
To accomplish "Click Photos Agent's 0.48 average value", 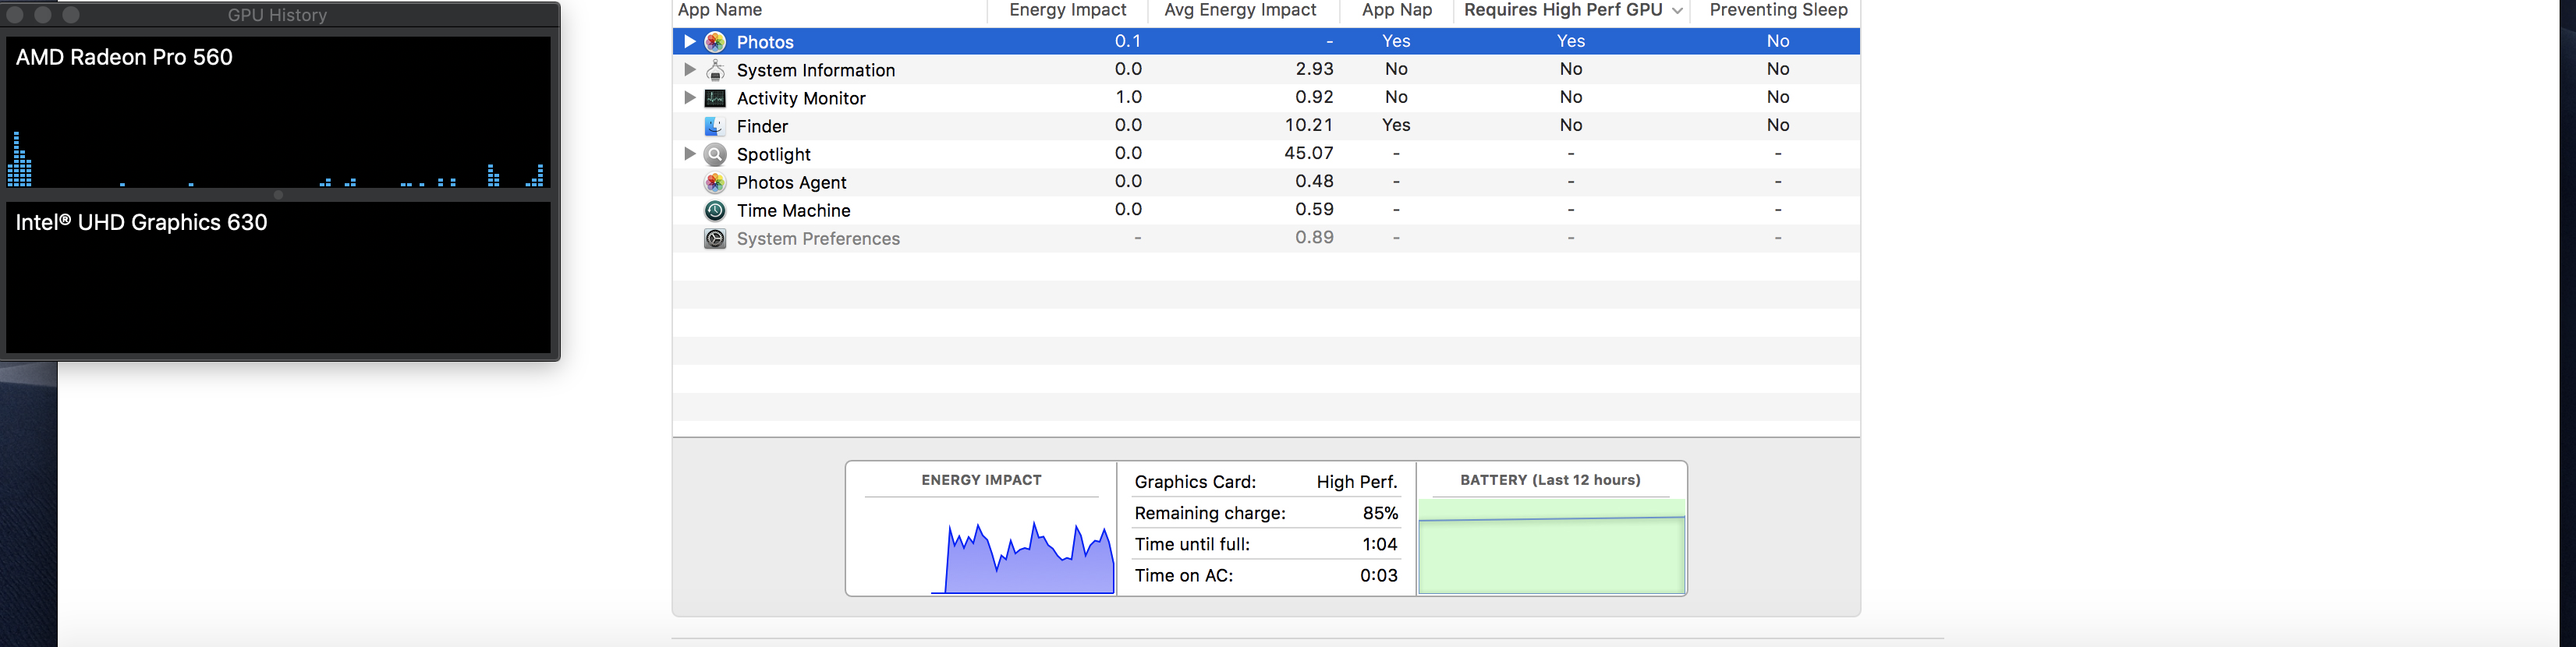I will pyautogui.click(x=1314, y=181).
